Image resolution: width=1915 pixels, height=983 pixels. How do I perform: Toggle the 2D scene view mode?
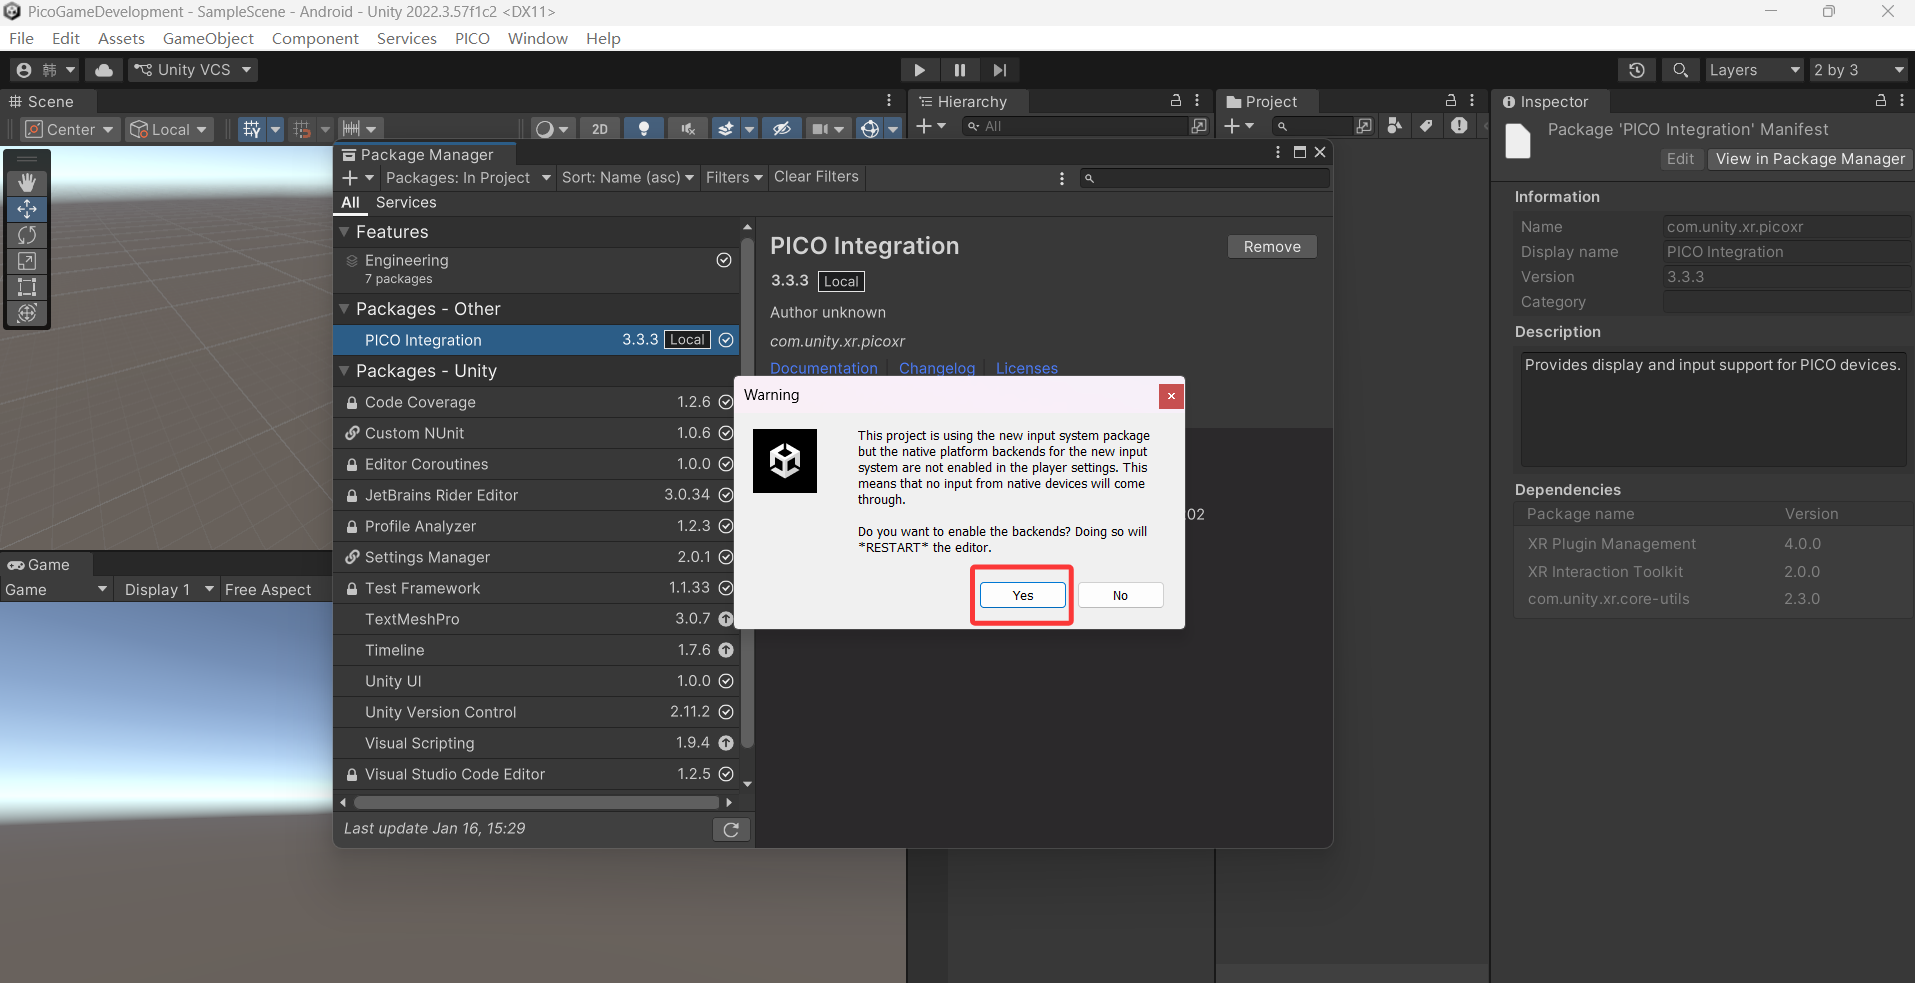[600, 129]
